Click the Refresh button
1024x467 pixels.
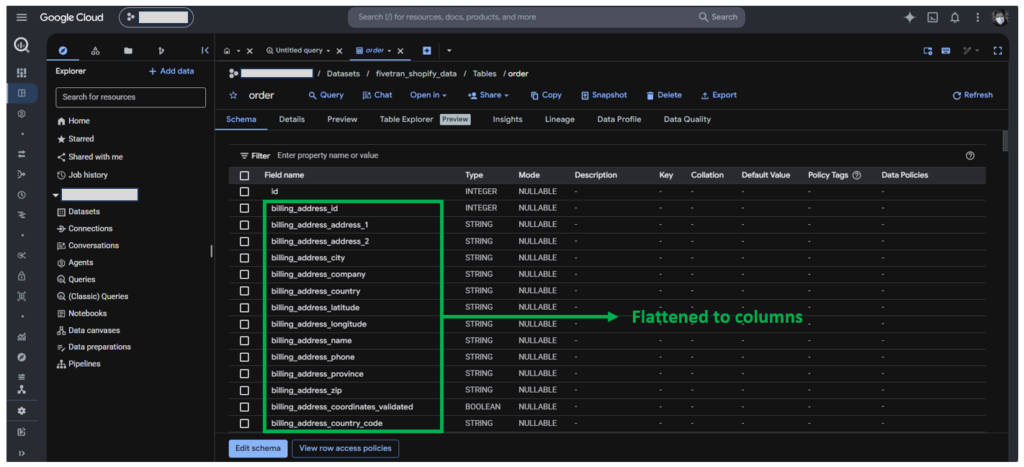tap(972, 95)
